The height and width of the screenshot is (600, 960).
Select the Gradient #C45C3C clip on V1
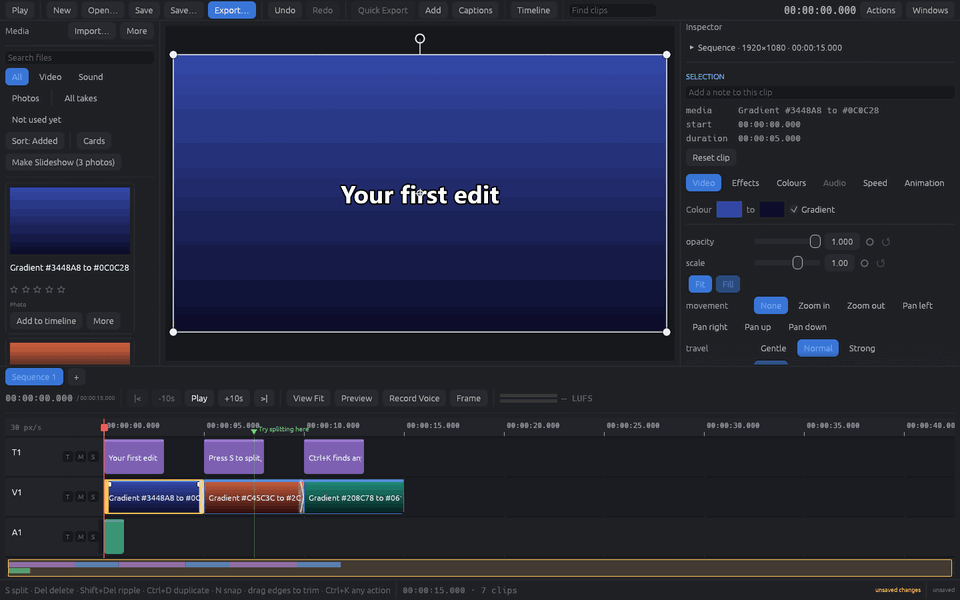click(253, 497)
